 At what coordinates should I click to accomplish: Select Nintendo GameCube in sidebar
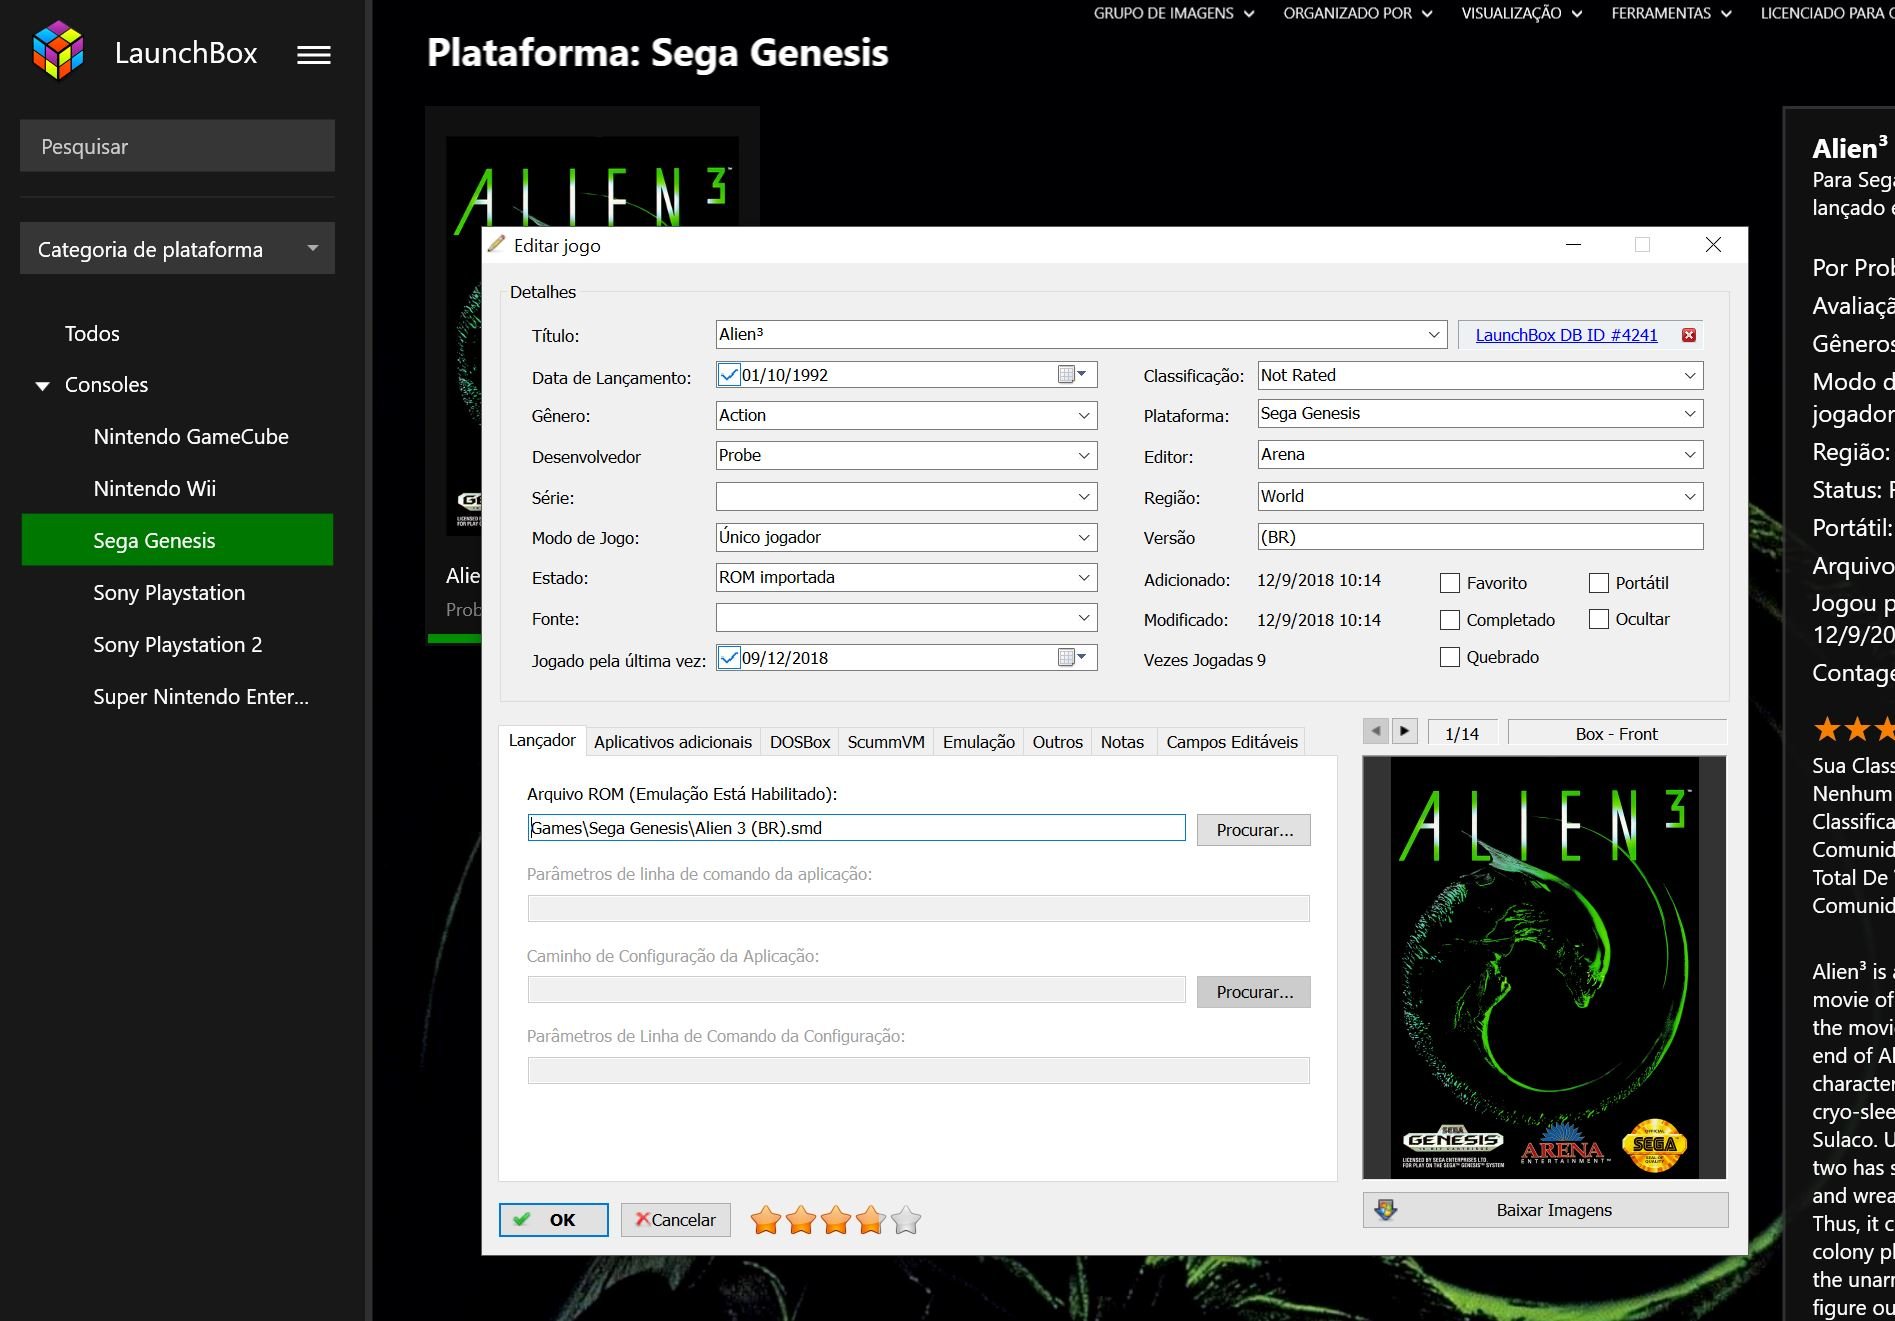point(191,437)
